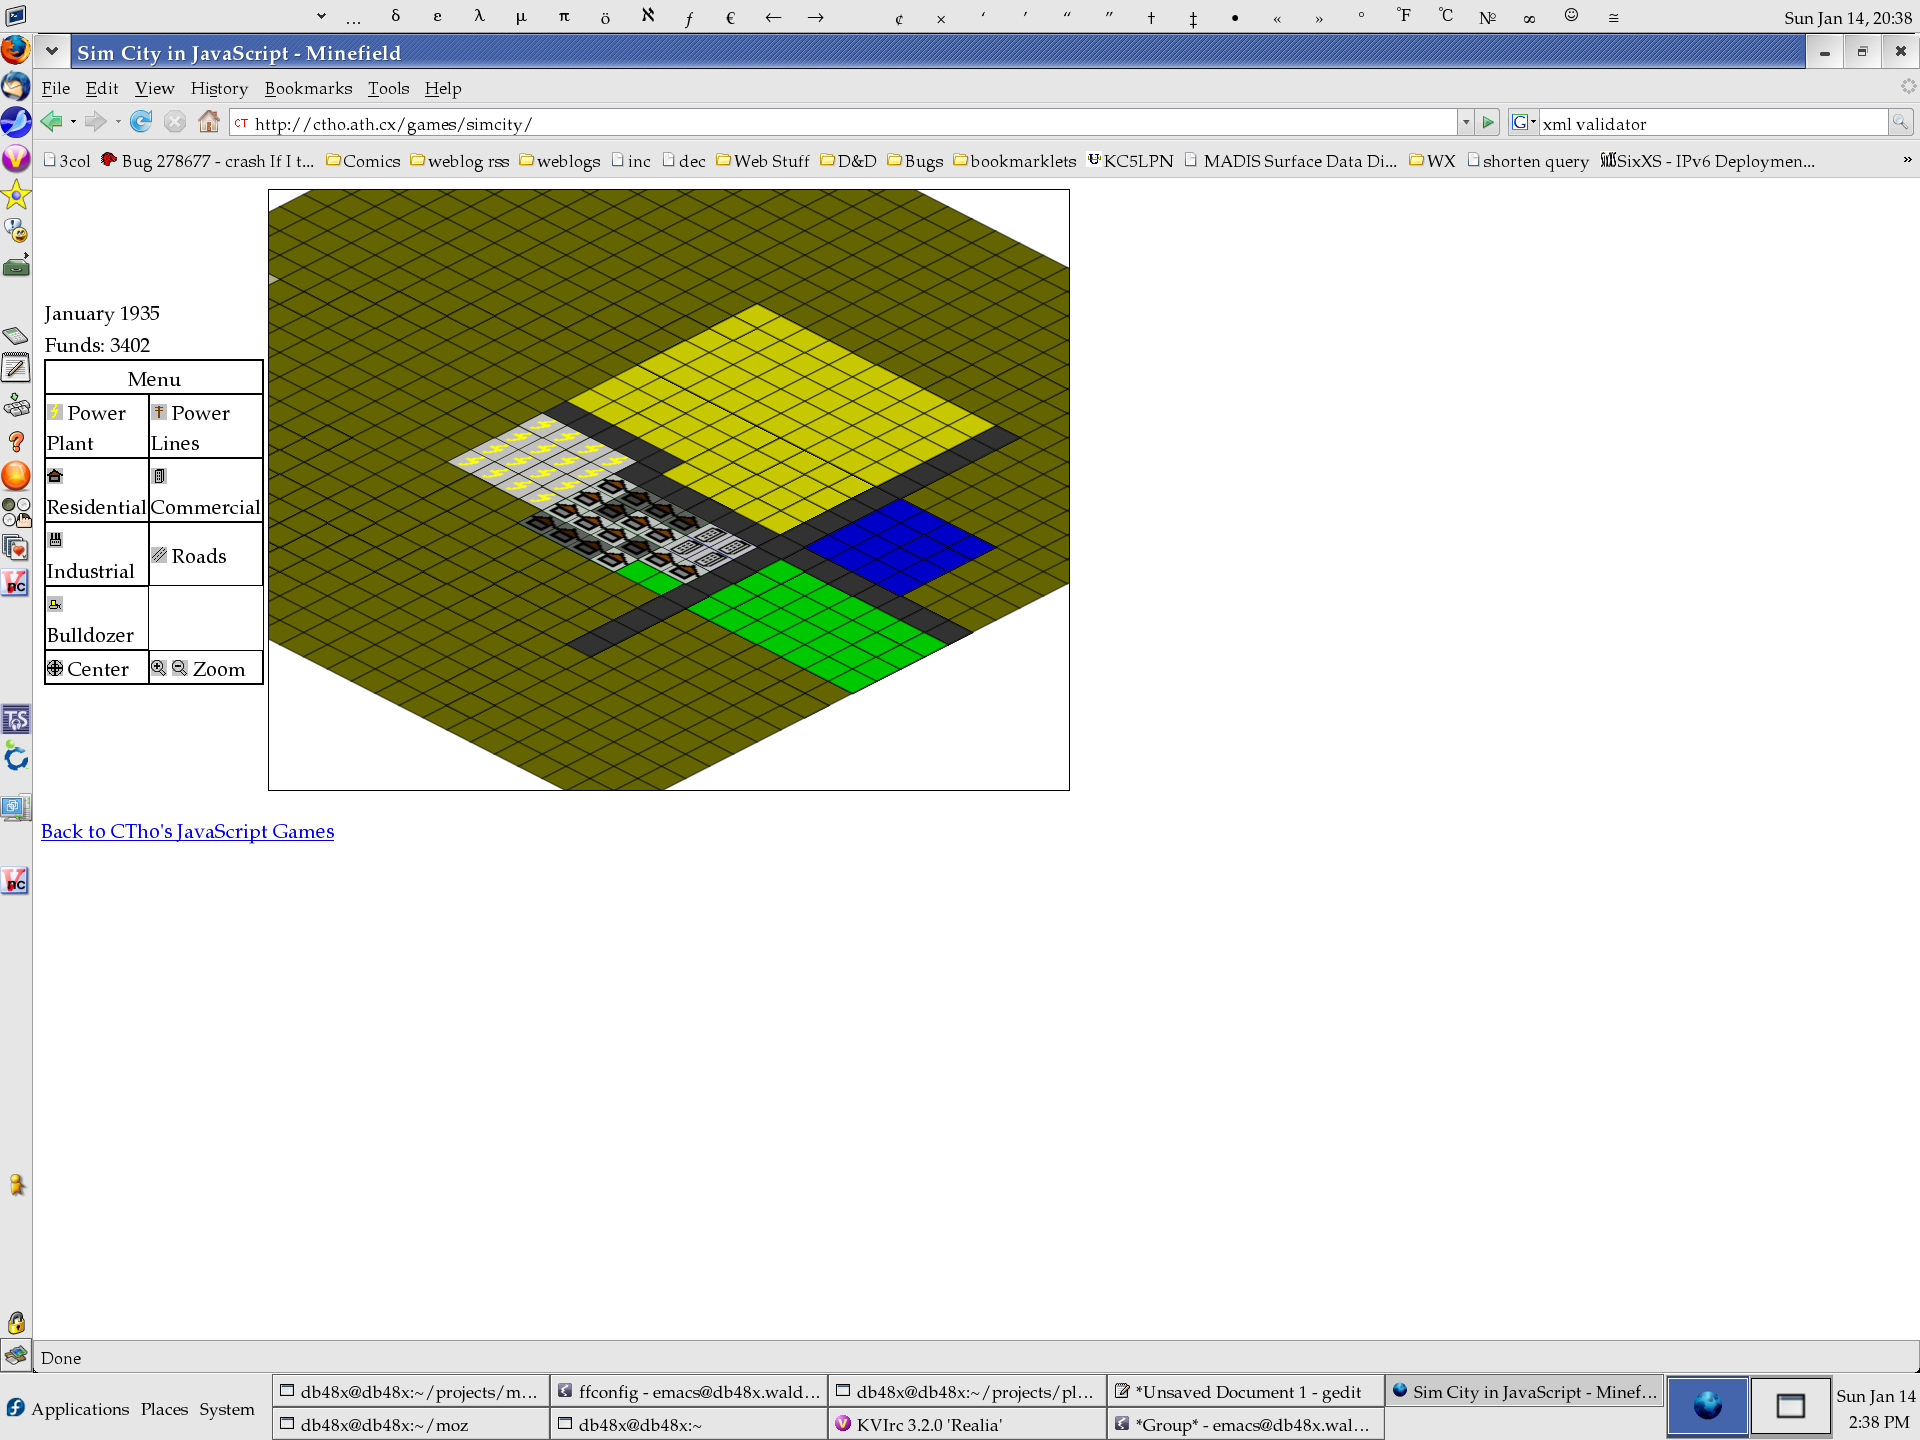Viewport: 1920px width, 1440px height.
Task: Open the purple V launcher in side panel
Action: click(16, 158)
